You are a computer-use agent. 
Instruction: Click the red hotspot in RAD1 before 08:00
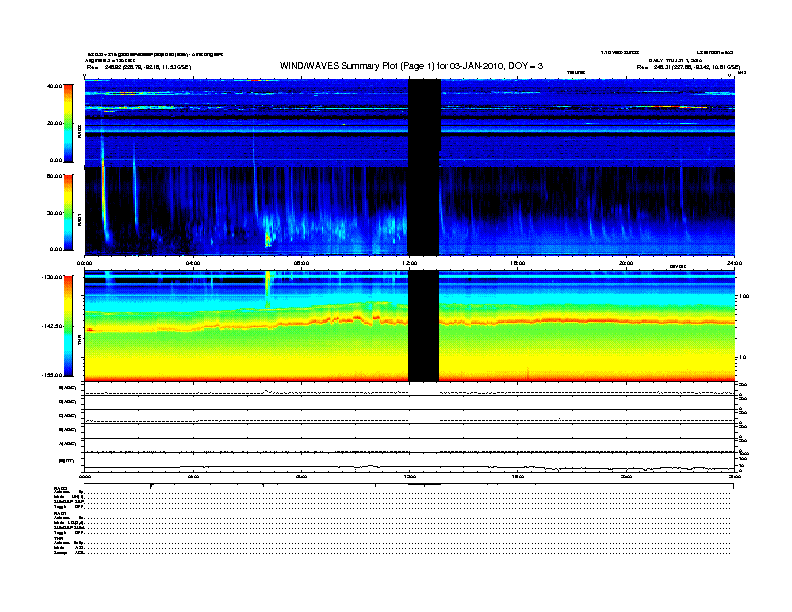coord(268,239)
